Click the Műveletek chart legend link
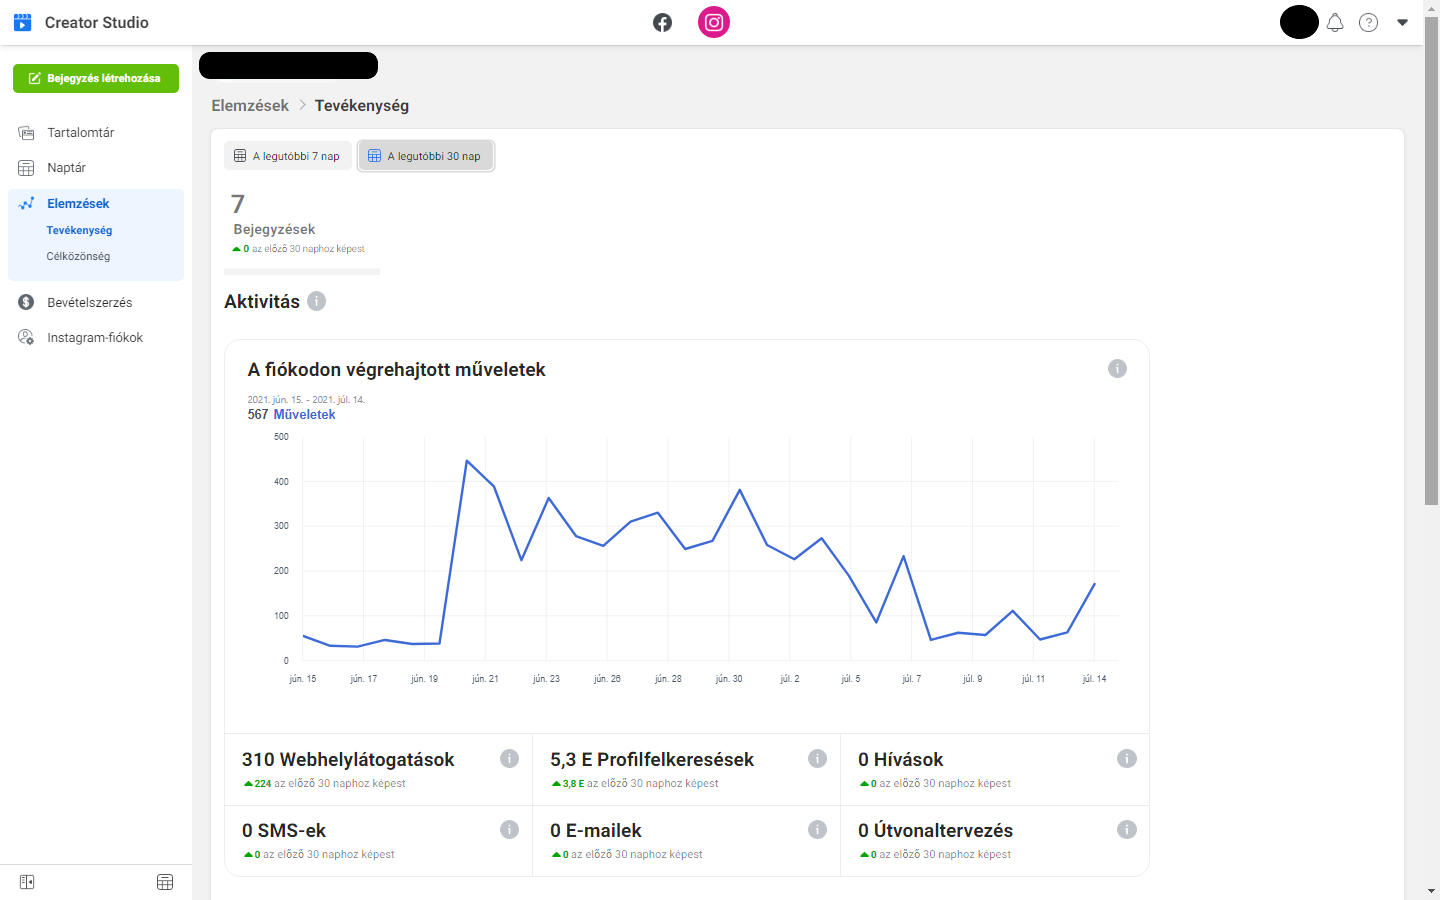The width and height of the screenshot is (1440, 900). [304, 414]
